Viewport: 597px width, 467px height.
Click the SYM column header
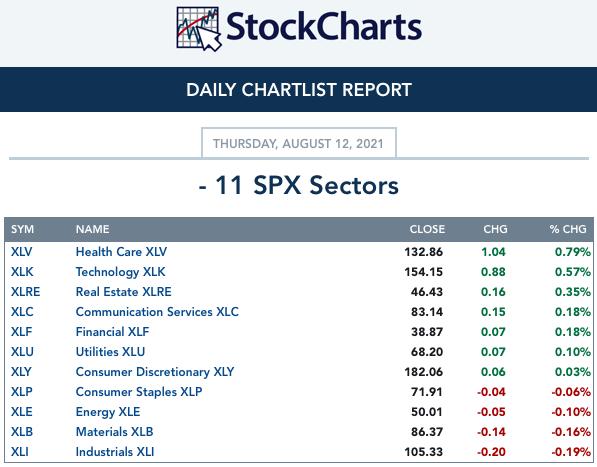coord(22,229)
